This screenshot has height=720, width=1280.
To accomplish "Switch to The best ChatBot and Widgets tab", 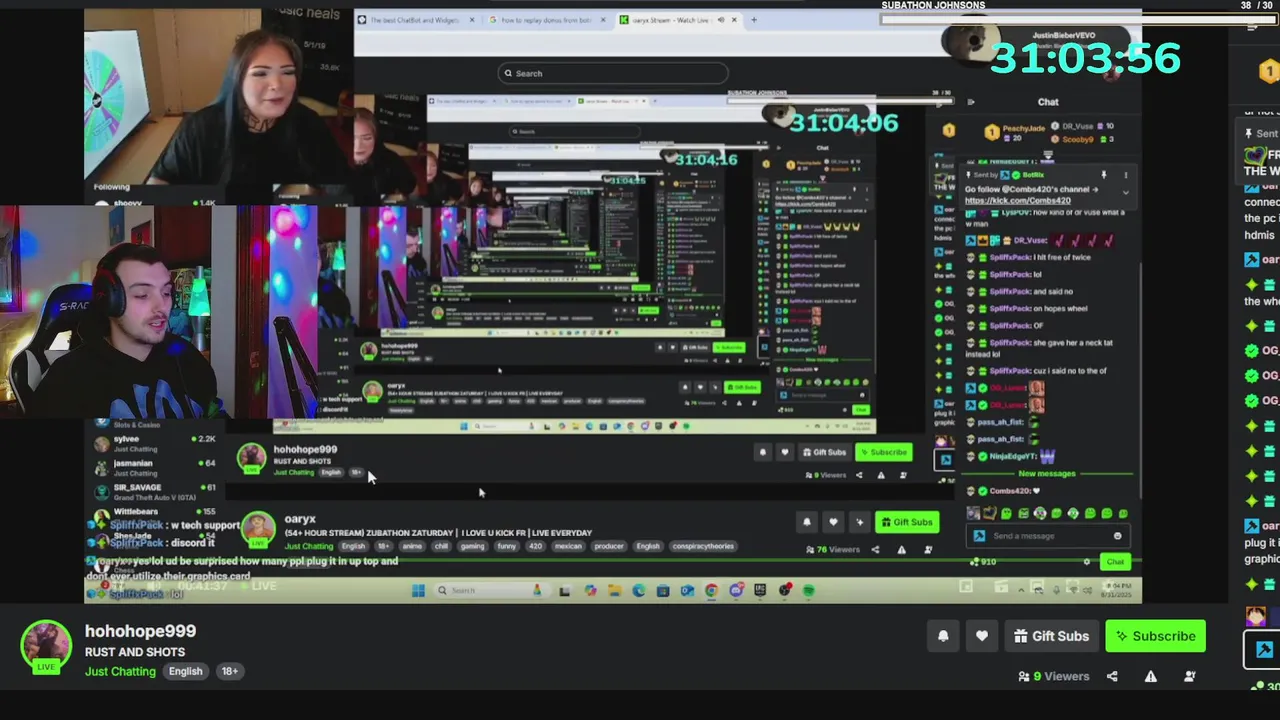I will point(417,20).
